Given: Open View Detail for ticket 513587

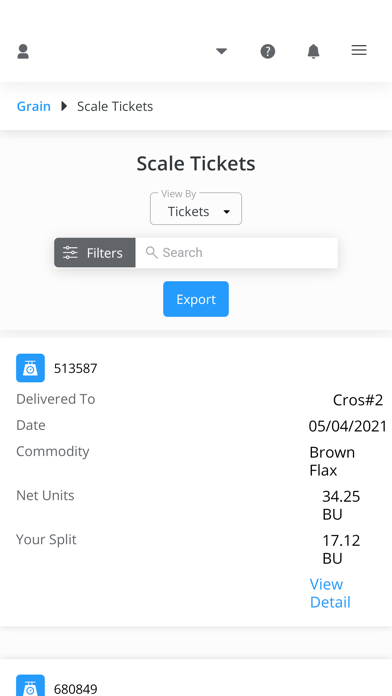Looking at the screenshot, I should 330,593.
